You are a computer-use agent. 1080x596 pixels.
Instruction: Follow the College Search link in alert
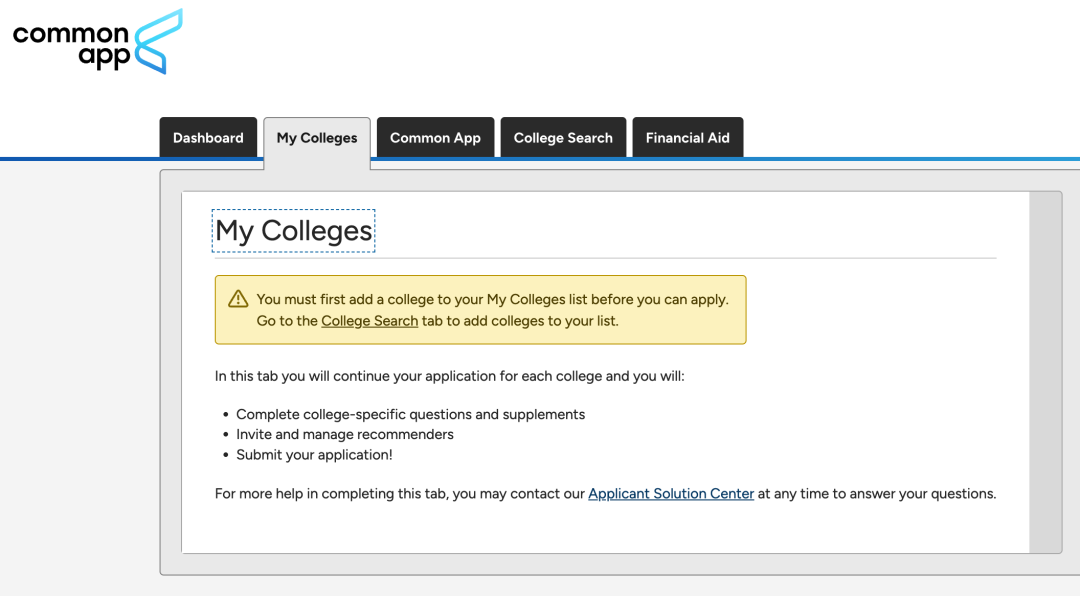click(370, 321)
